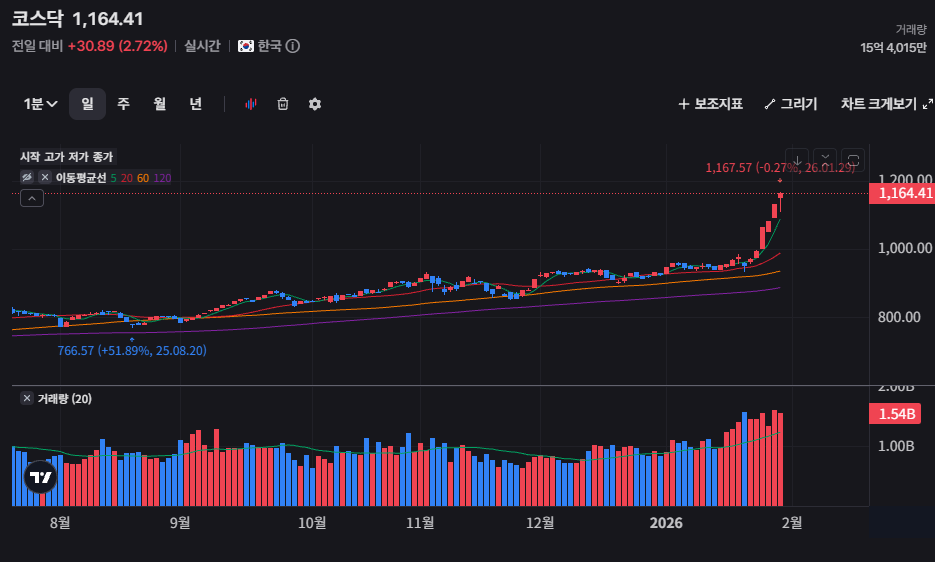Viewport: 935px width, 562px height.
Task: Click the 시작 고가 저가 종가 legend
Action: coord(67,157)
